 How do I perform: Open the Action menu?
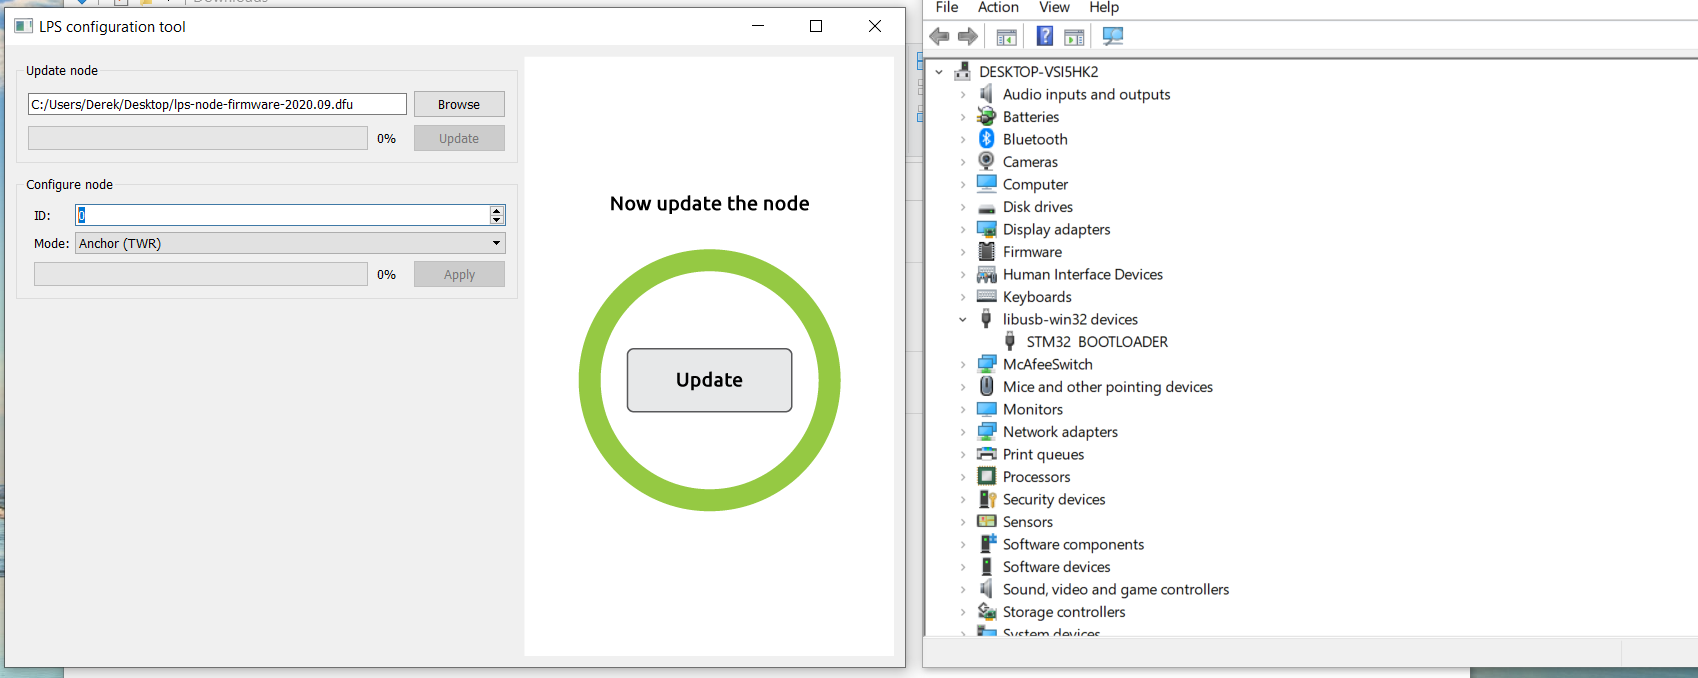click(997, 8)
